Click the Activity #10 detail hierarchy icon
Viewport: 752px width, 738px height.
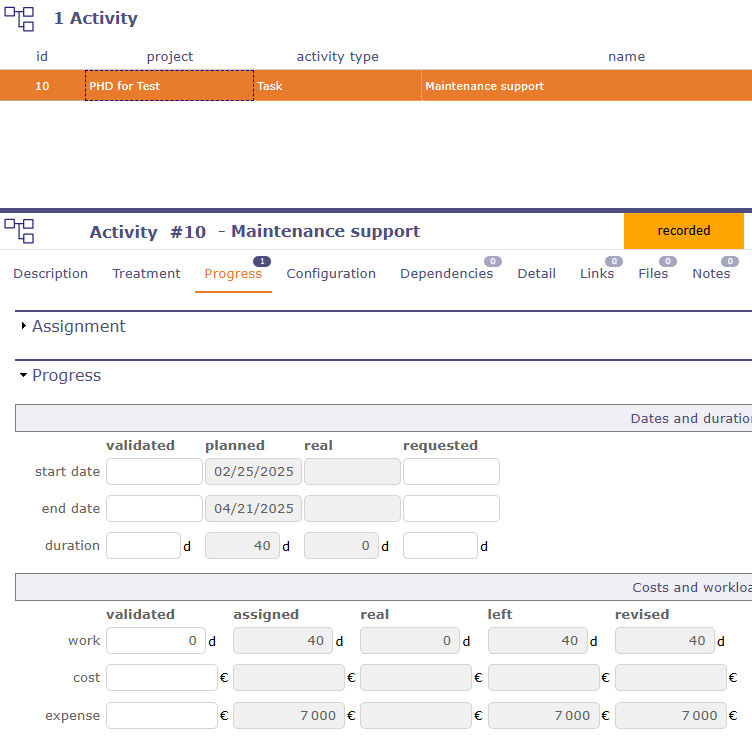point(19,231)
